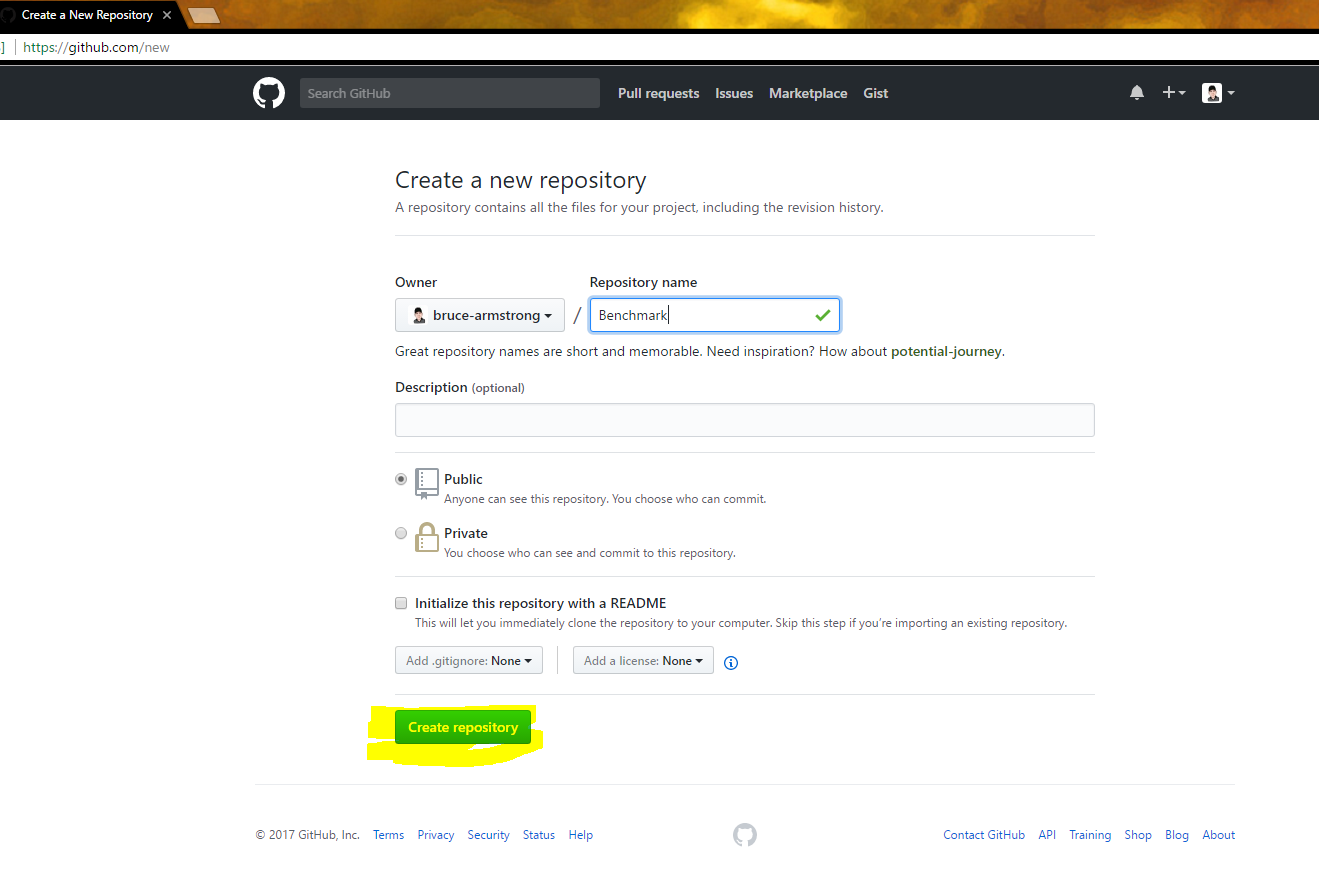Click the footer GitHub logo

click(x=745, y=835)
